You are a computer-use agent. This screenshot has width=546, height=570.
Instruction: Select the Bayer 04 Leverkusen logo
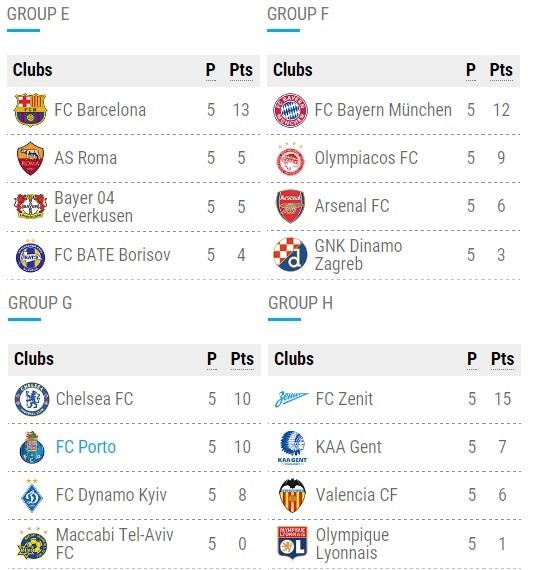pyautogui.click(x=31, y=206)
